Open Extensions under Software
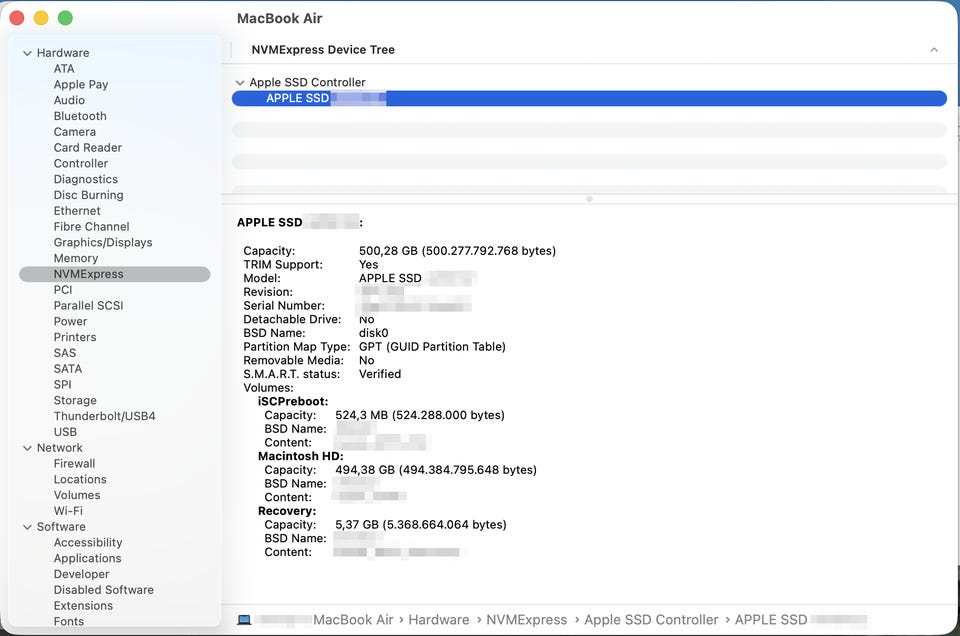 83,606
